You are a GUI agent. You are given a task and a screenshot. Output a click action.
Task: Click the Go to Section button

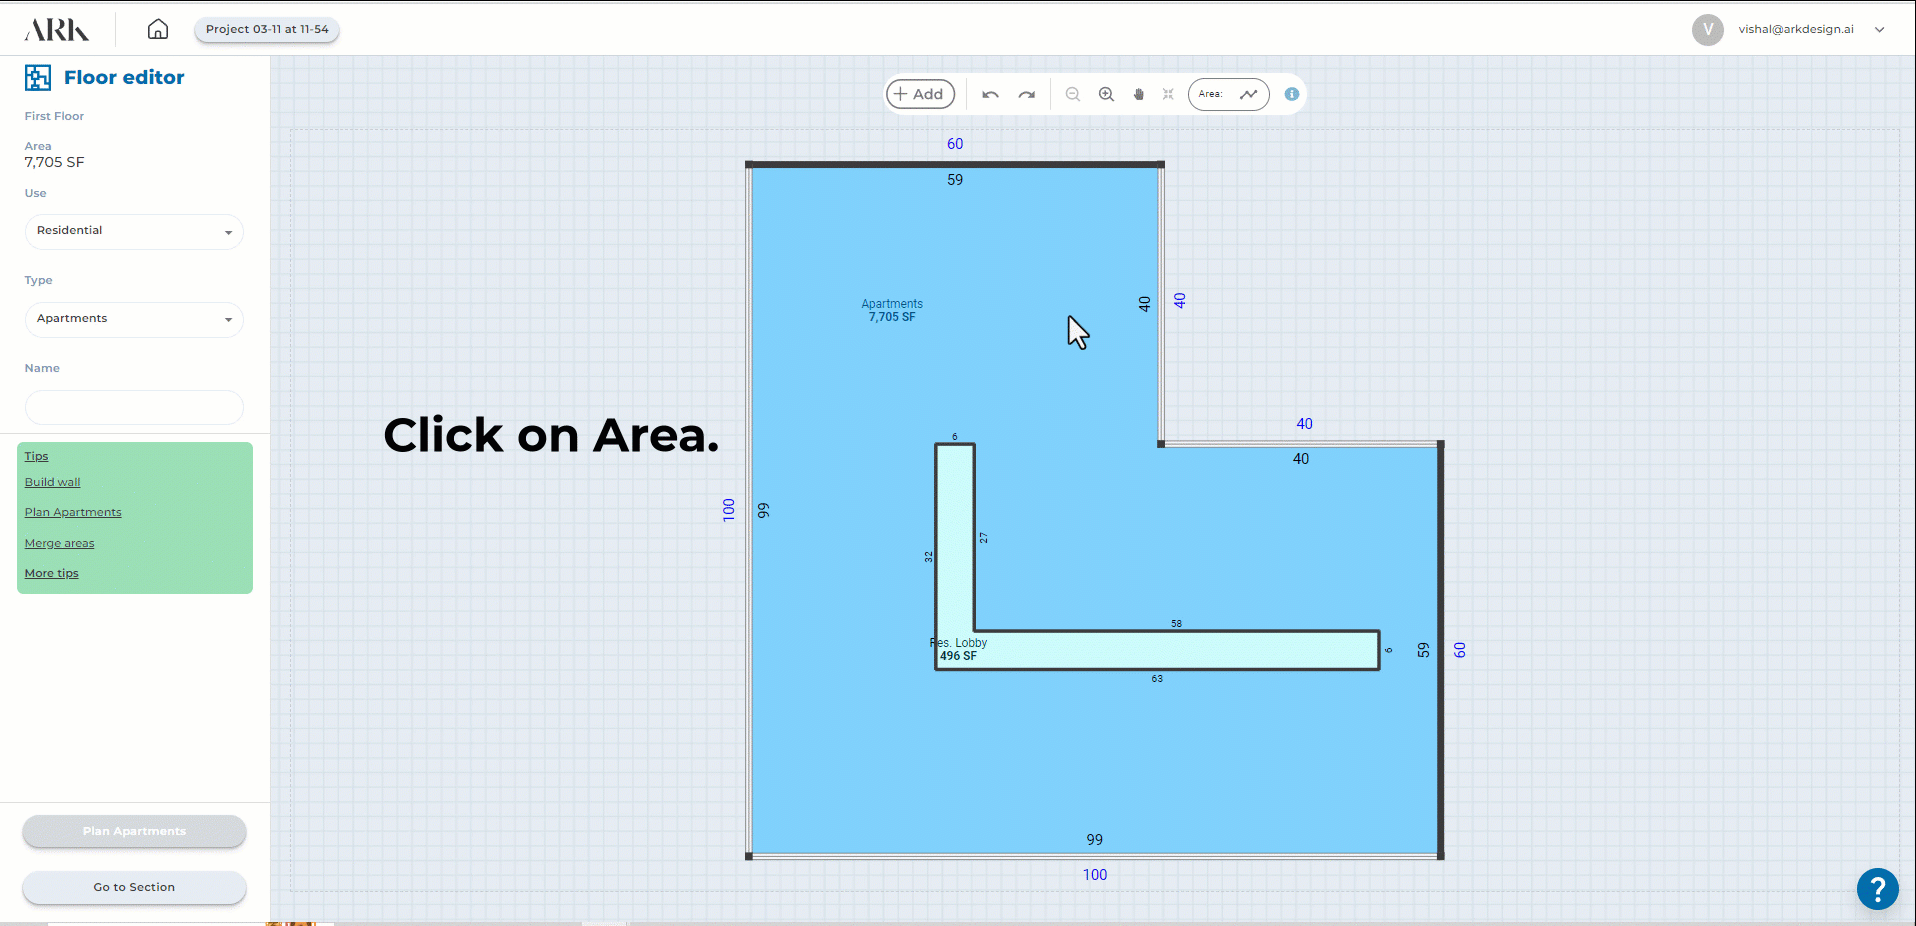click(134, 887)
